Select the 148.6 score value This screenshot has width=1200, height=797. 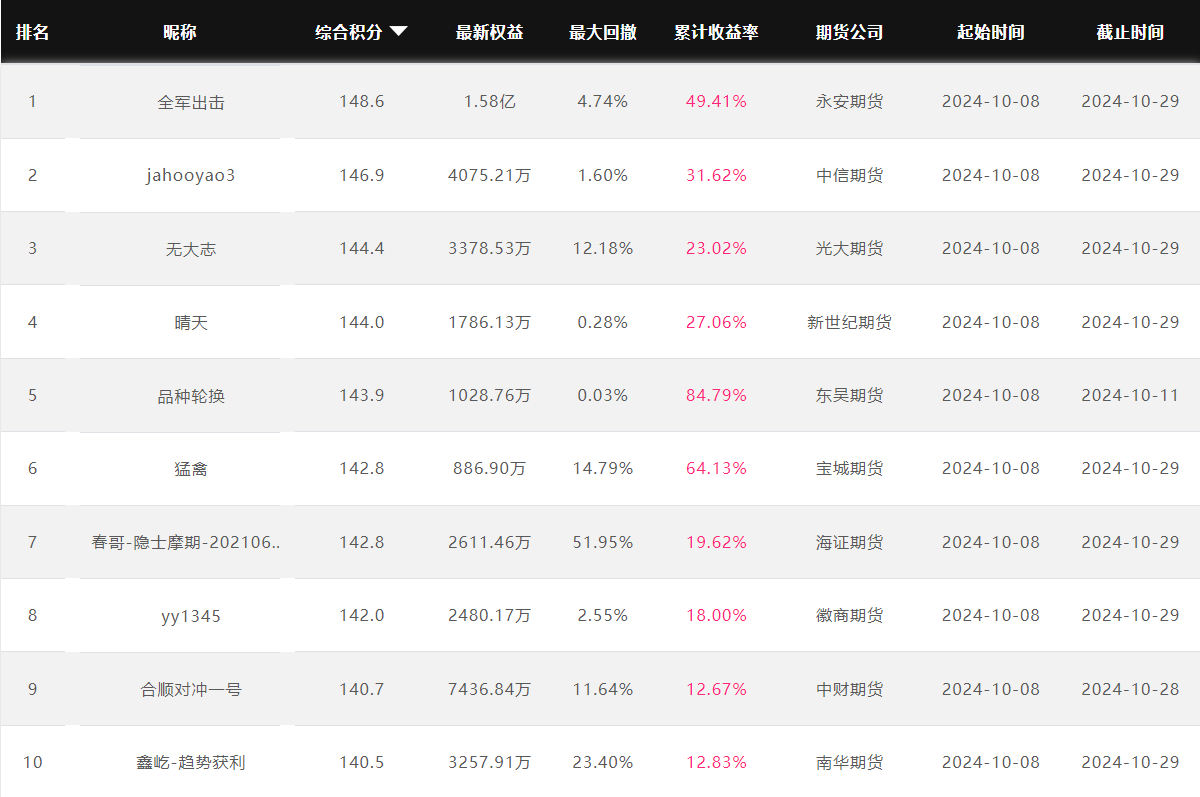[362, 102]
